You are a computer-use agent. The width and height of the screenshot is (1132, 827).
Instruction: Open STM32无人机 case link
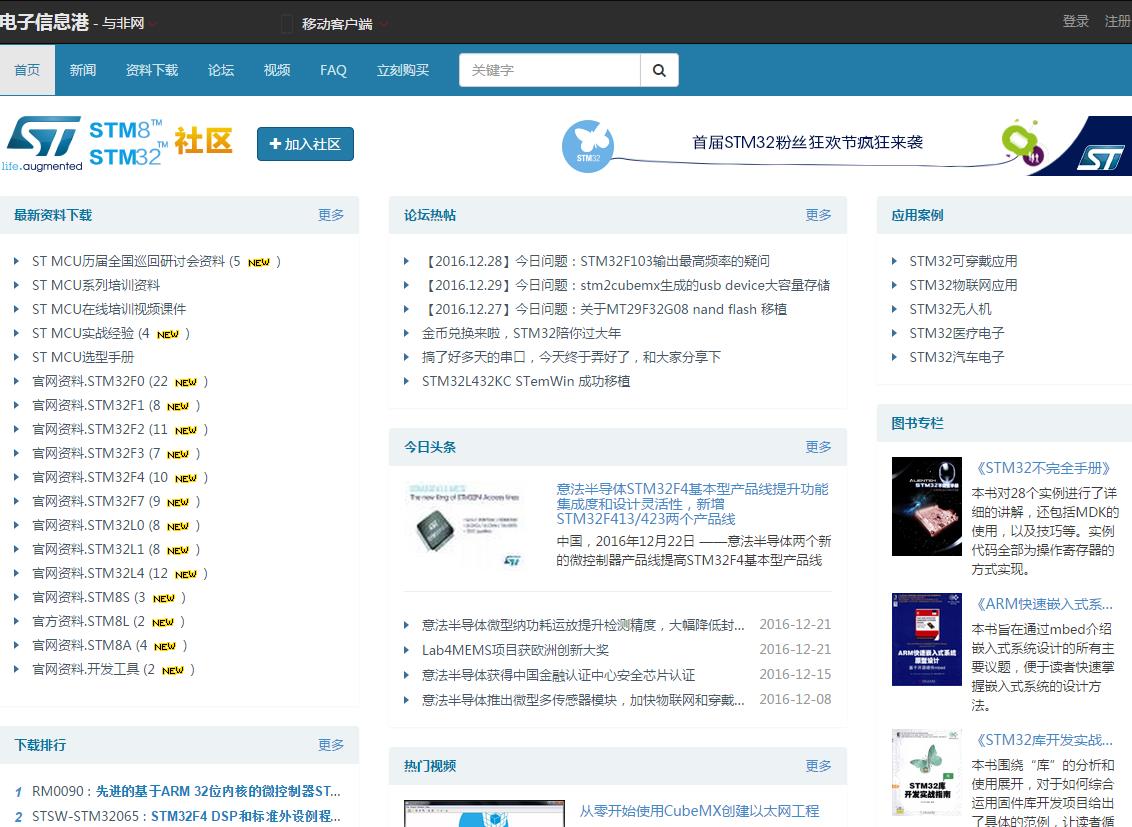click(950, 309)
